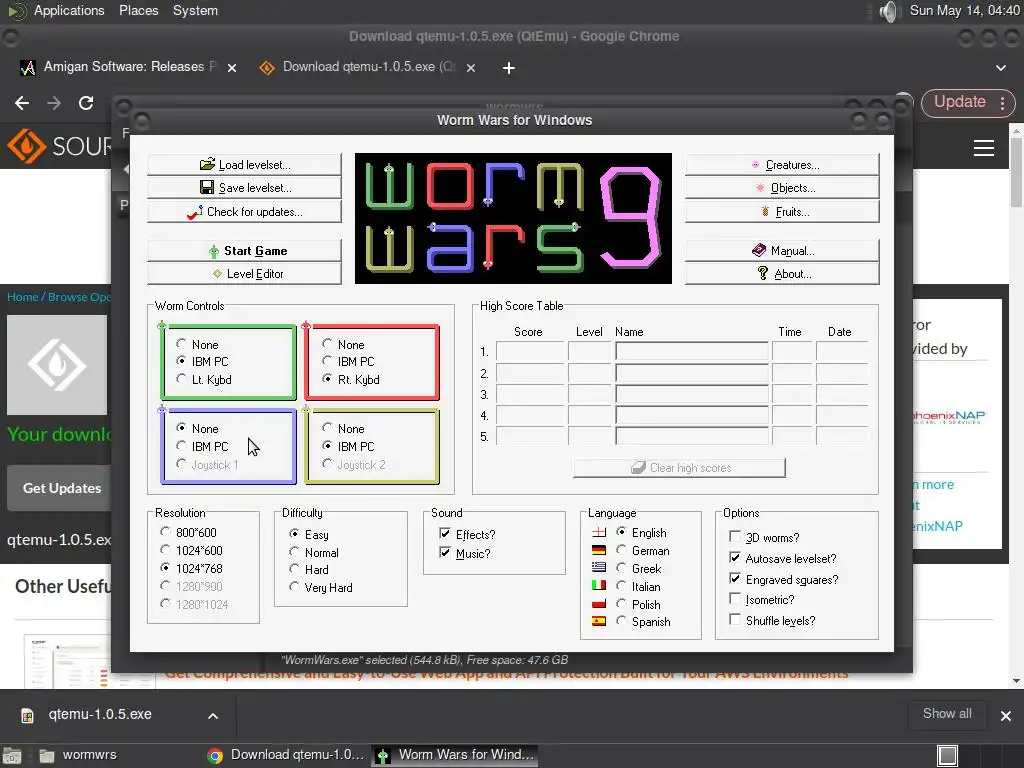This screenshot has height=768, width=1024.
Task: Close the Chrome downloads bar
Action: [x=1006, y=716]
